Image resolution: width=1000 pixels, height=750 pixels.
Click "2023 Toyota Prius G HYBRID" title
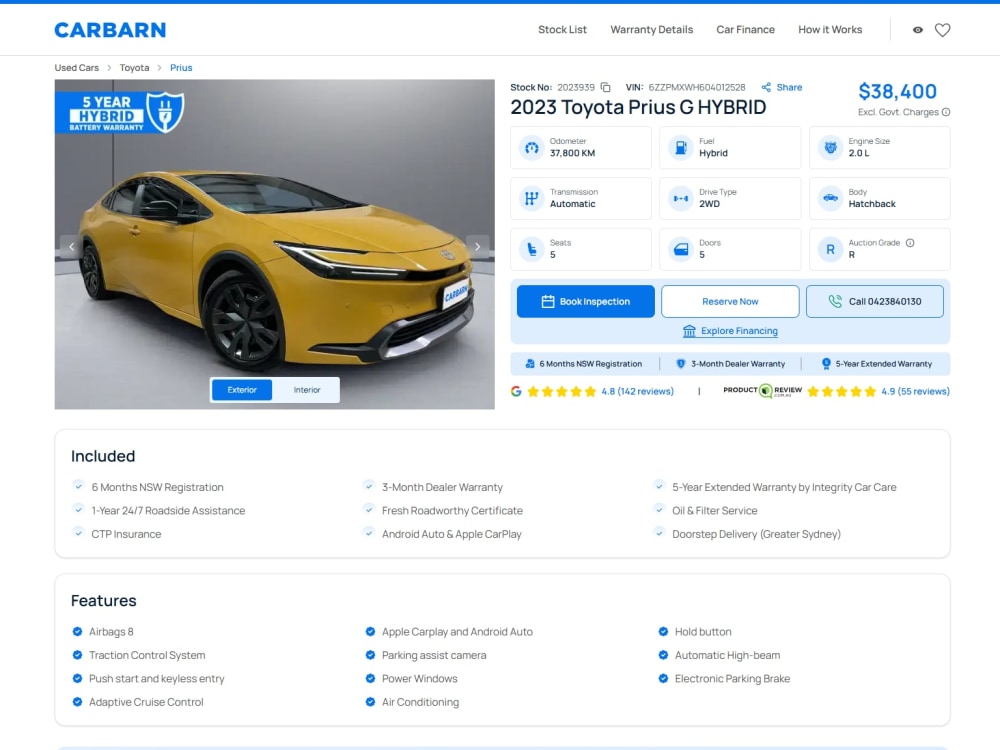tap(638, 107)
